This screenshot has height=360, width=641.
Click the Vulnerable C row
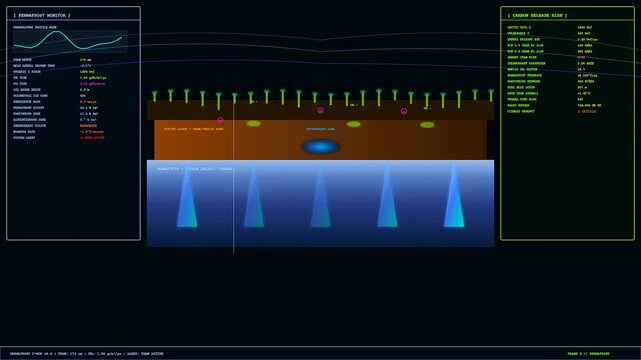[549, 34]
